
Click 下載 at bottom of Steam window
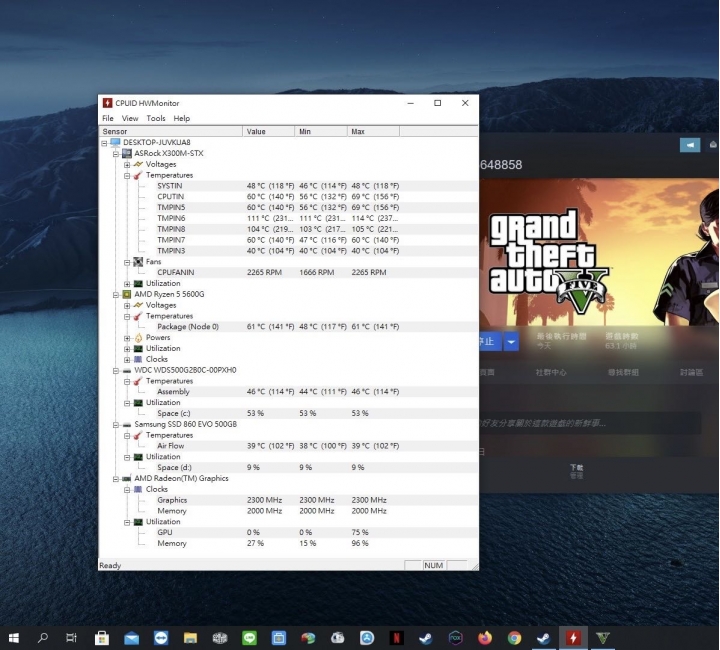[x=577, y=467]
